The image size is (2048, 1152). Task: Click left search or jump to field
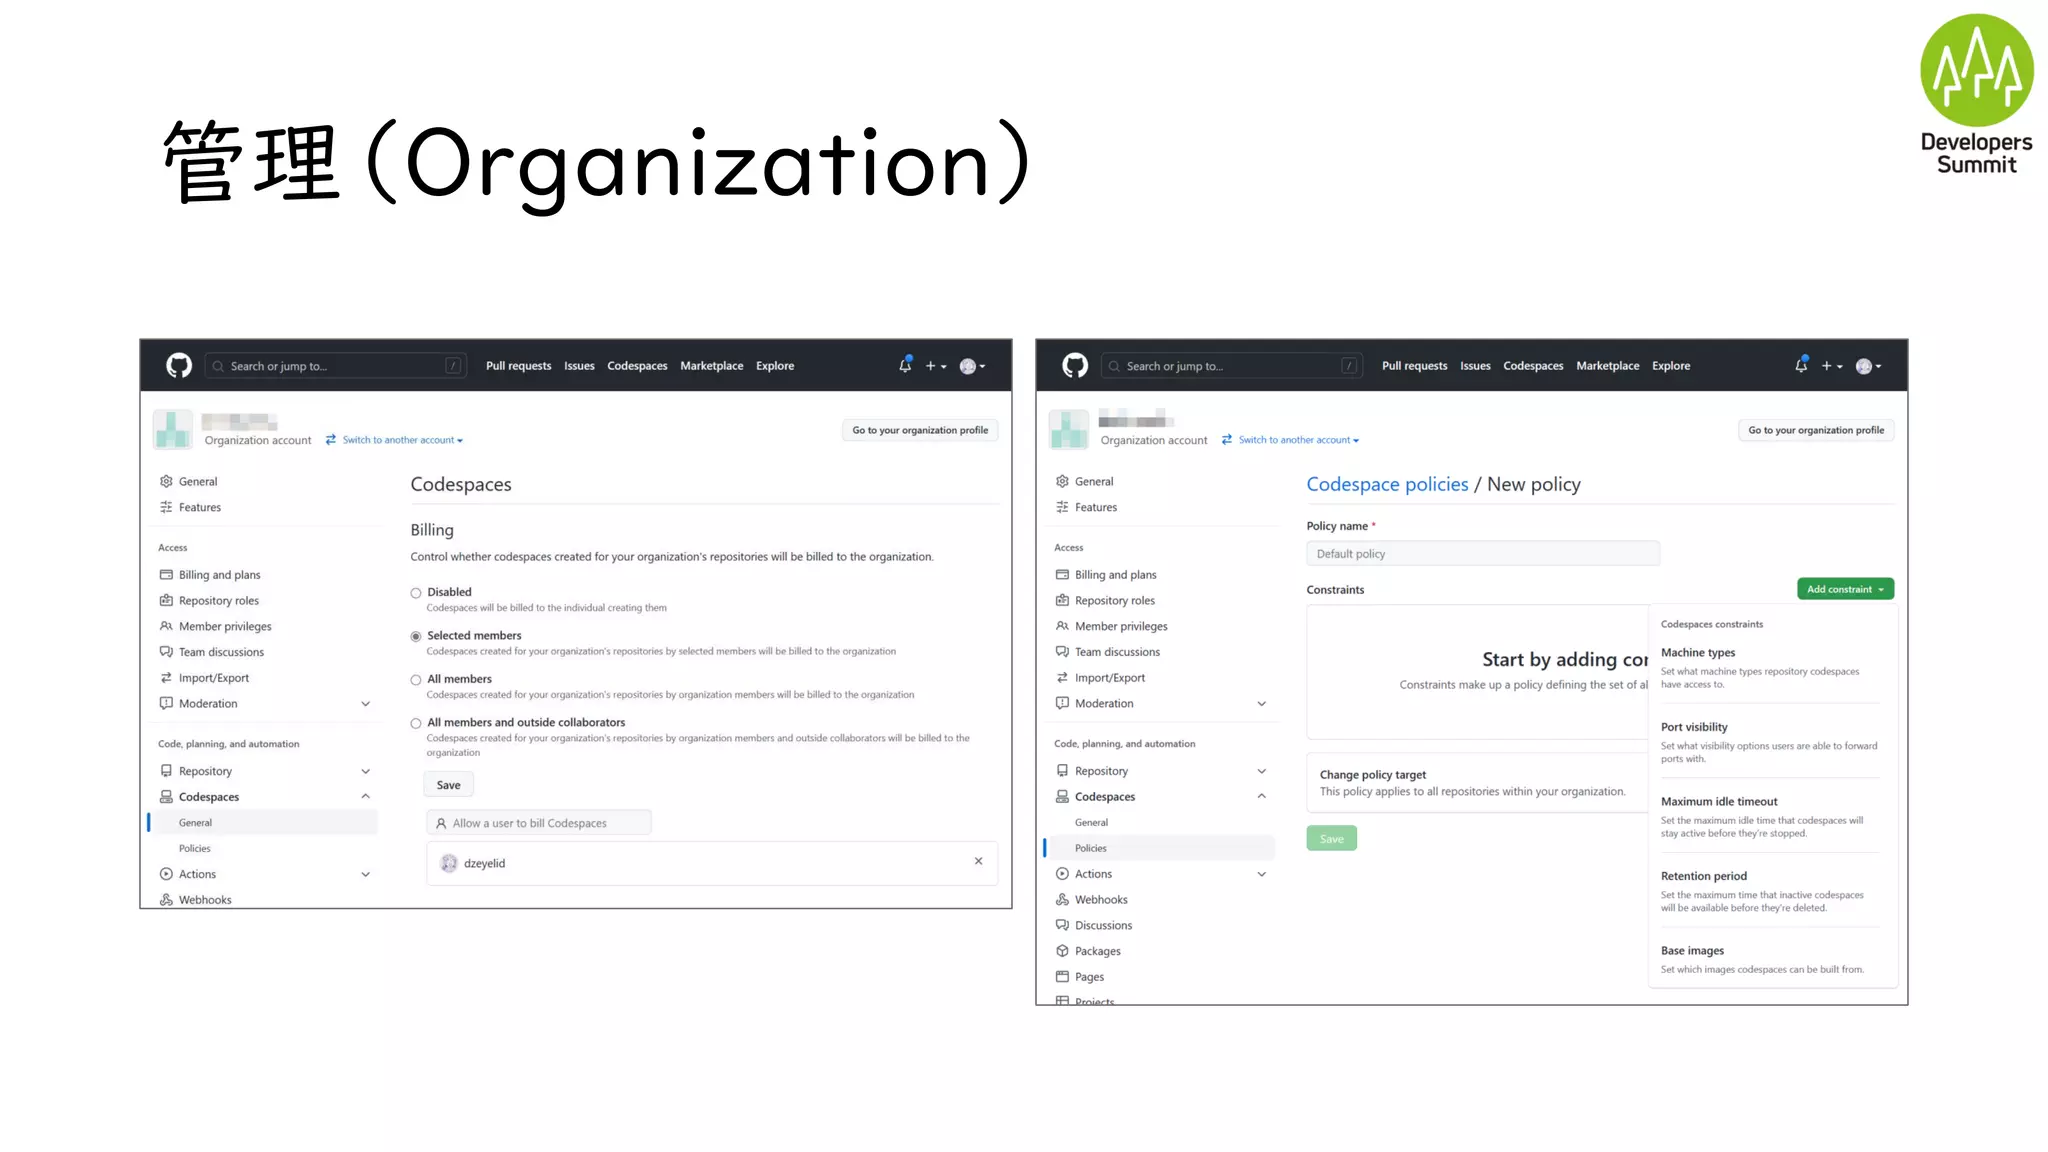336,366
